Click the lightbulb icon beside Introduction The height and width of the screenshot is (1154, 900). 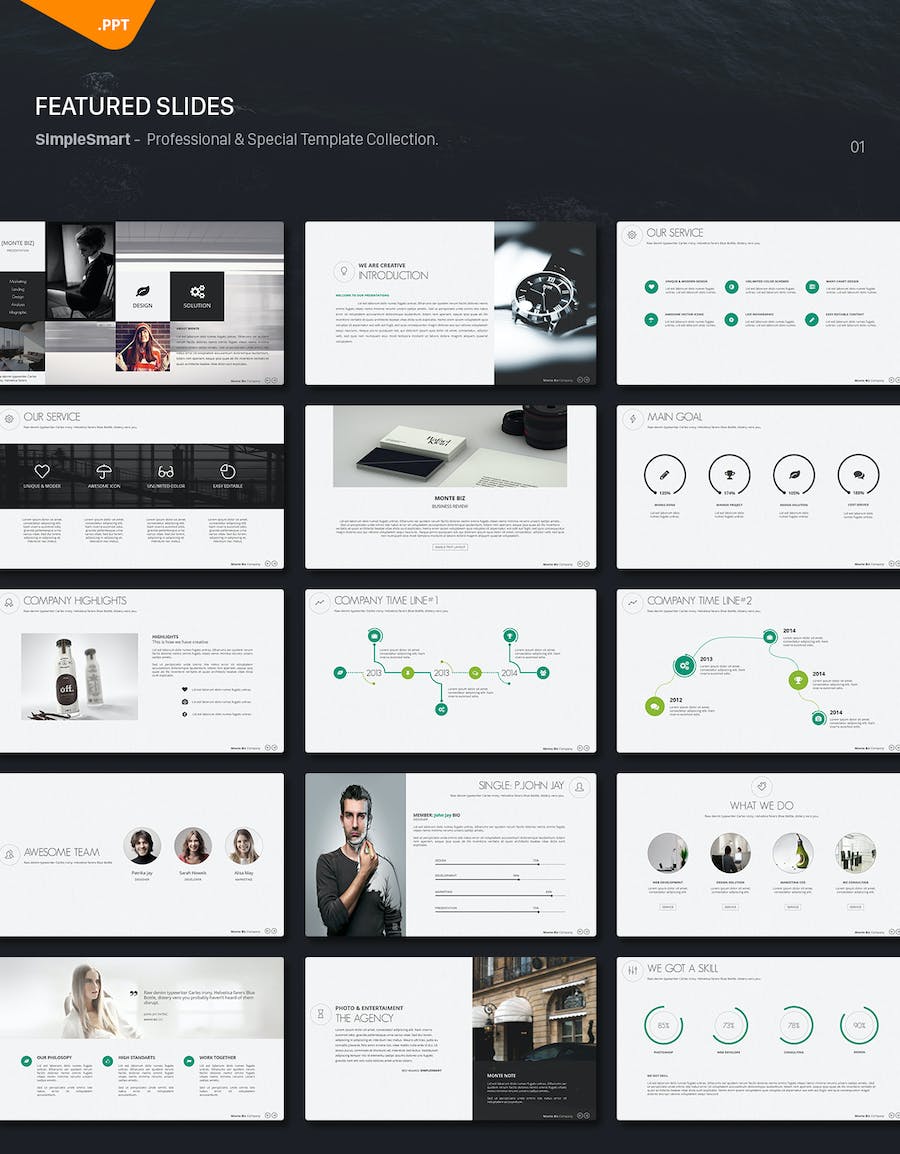click(x=345, y=271)
